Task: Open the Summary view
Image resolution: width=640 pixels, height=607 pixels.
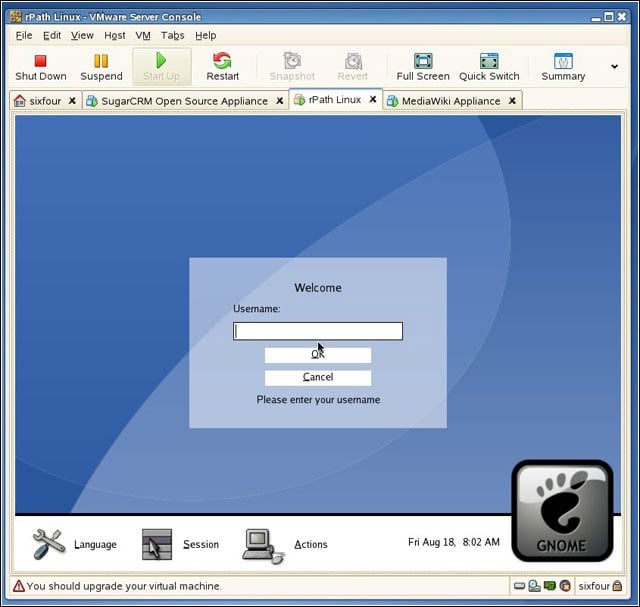Action: click(563, 67)
